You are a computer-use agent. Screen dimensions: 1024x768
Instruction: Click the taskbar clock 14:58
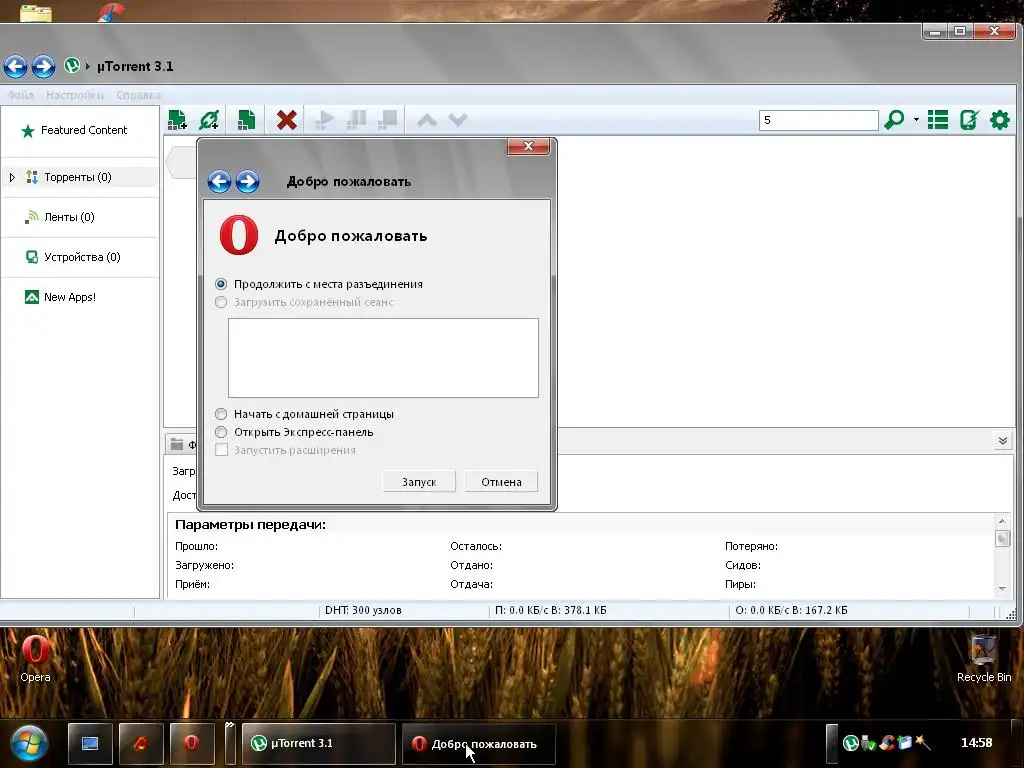click(x=976, y=743)
